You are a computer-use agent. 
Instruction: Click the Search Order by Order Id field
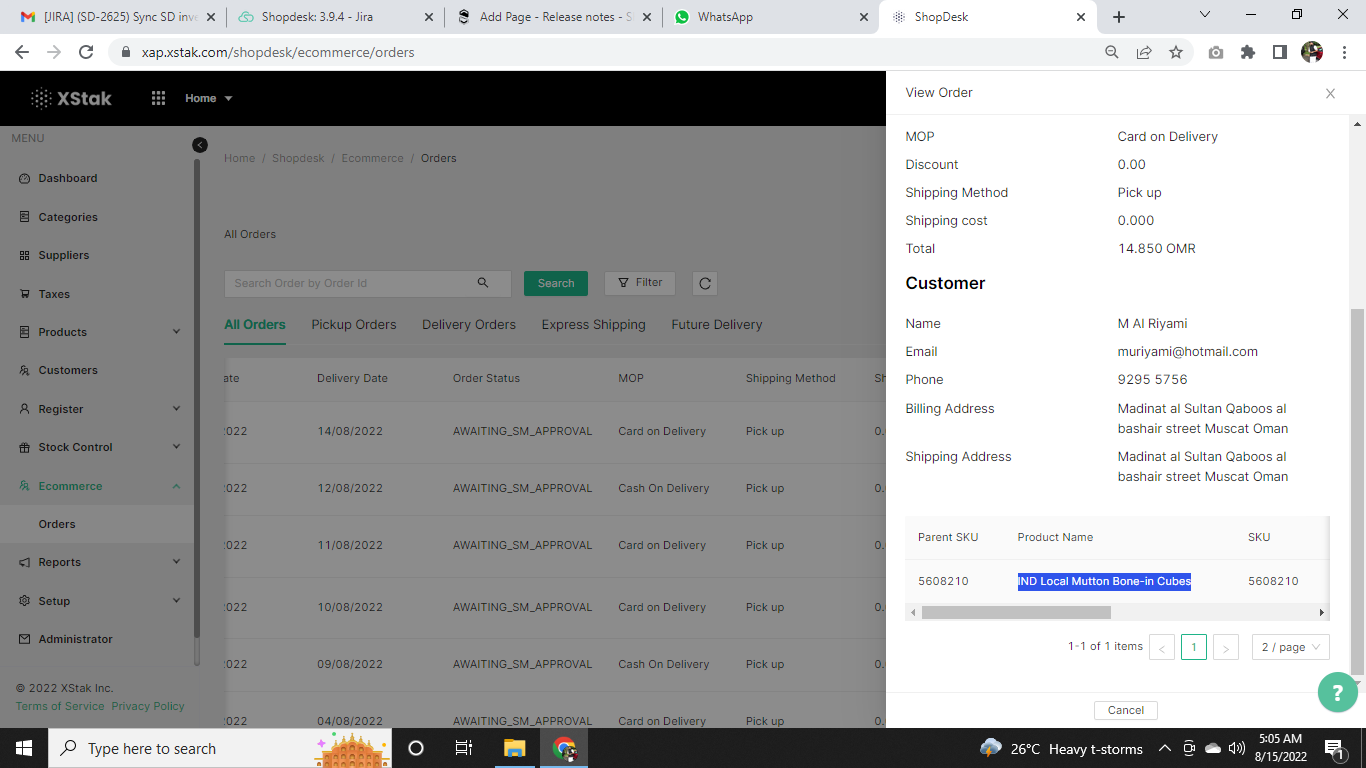click(350, 284)
